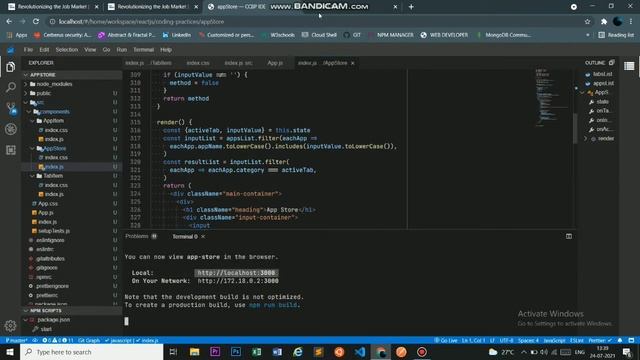
Task: Go back in browser history
Action: [x=9, y=21]
